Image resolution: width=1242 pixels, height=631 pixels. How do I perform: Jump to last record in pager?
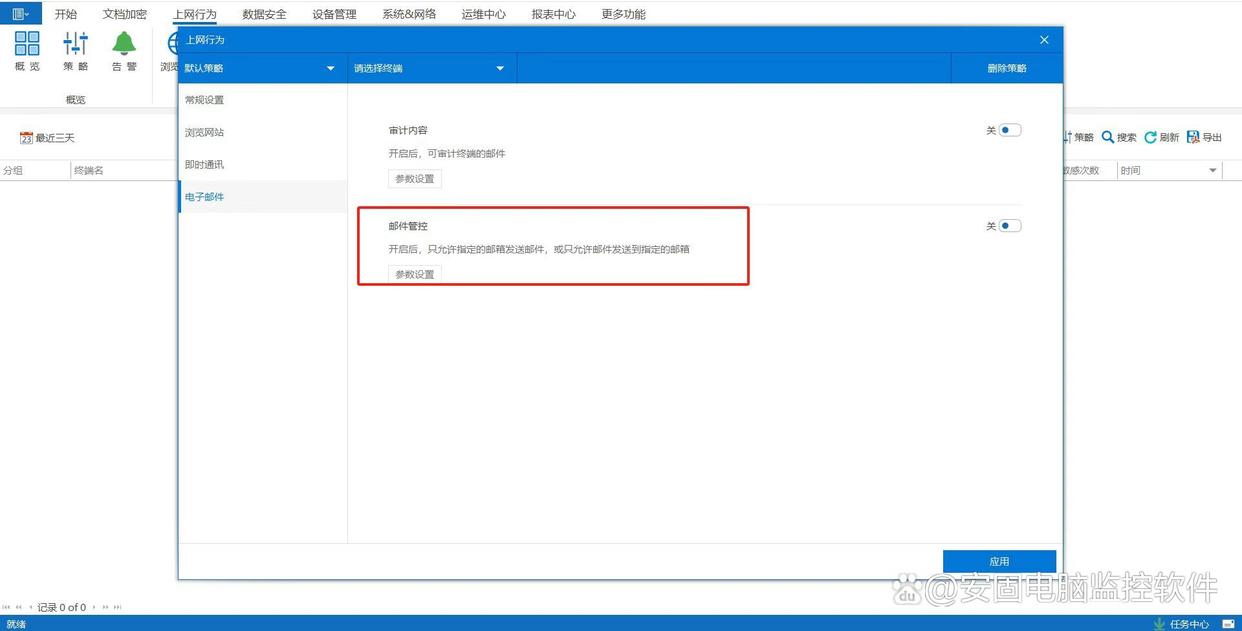pyautogui.click(x=118, y=607)
